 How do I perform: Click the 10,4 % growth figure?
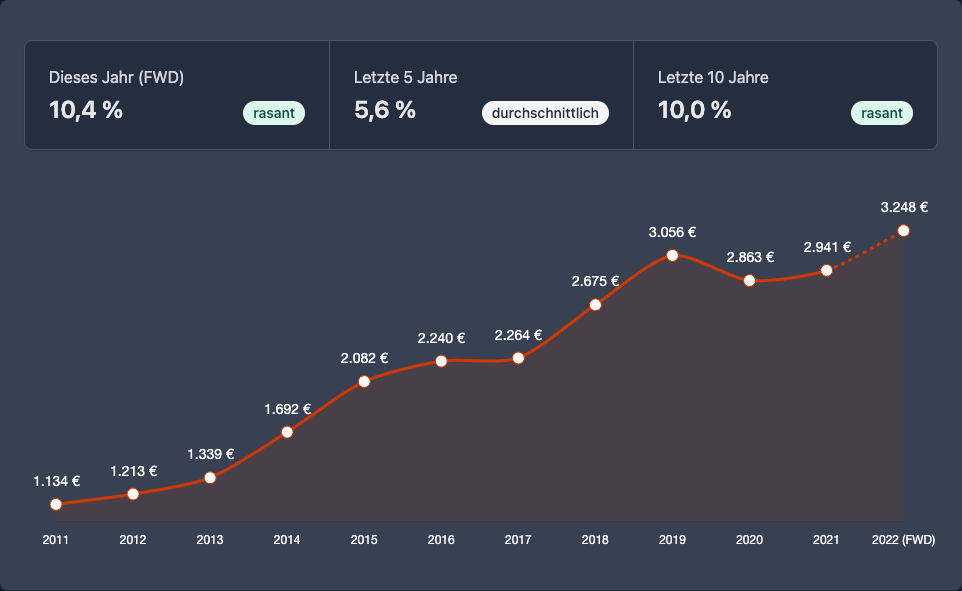[x=86, y=110]
